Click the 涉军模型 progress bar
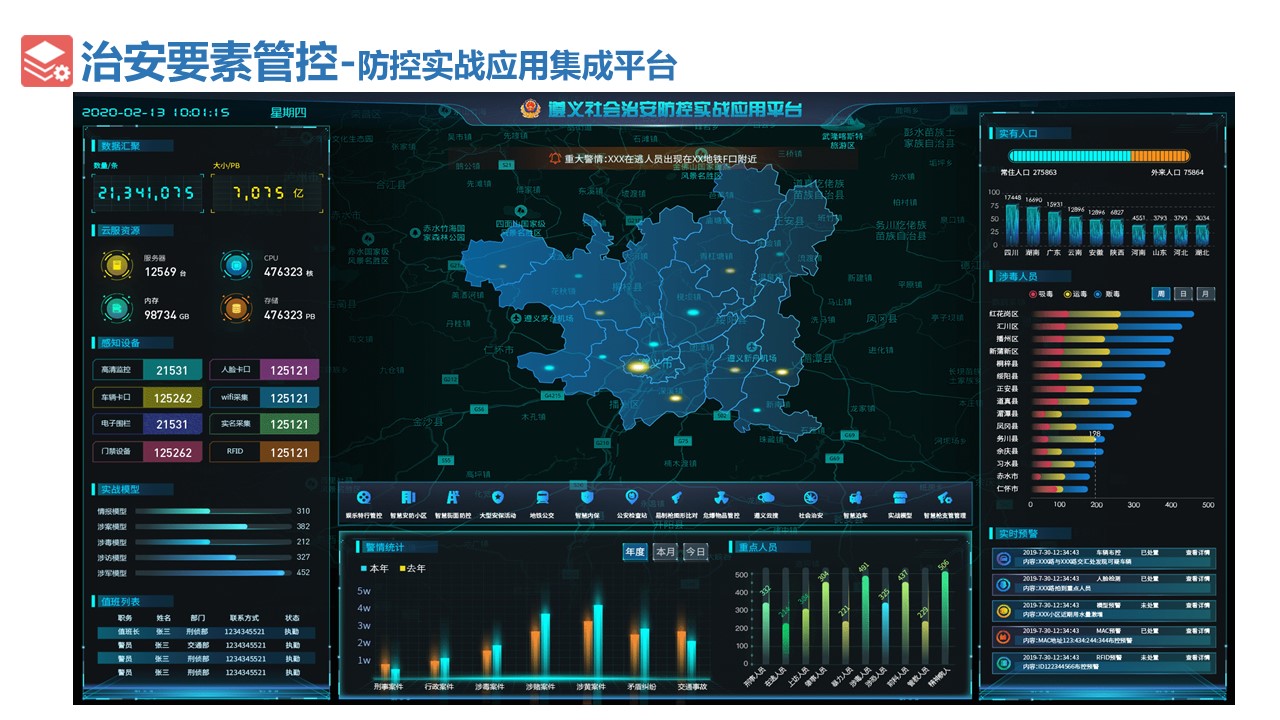The image size is (1280, 720). click(x=212, y=573)
